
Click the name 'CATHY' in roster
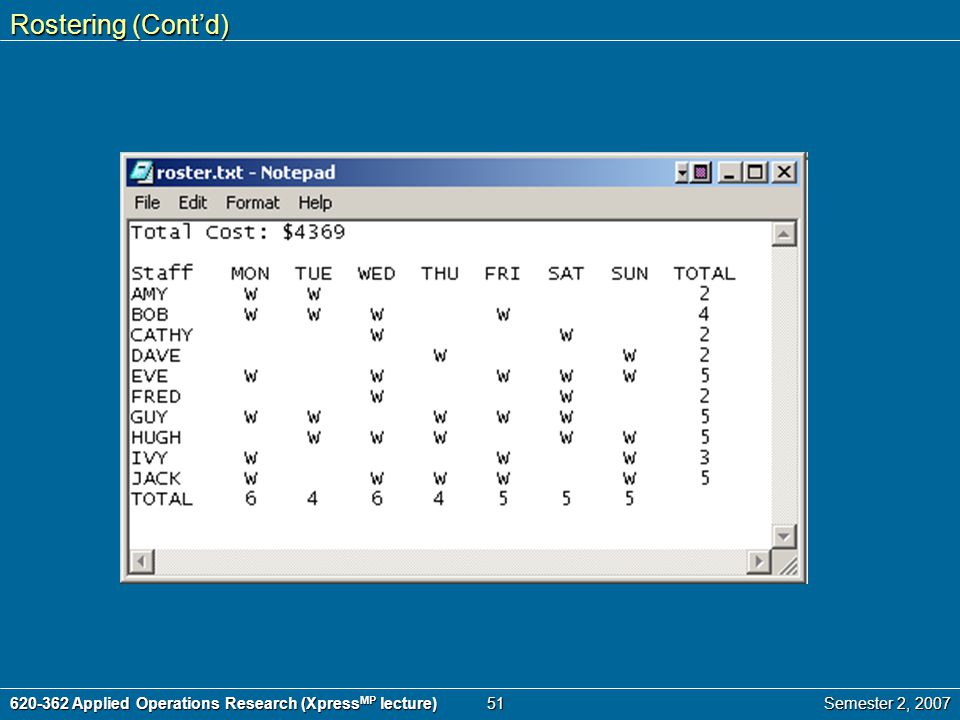click(x=162, y=336)
